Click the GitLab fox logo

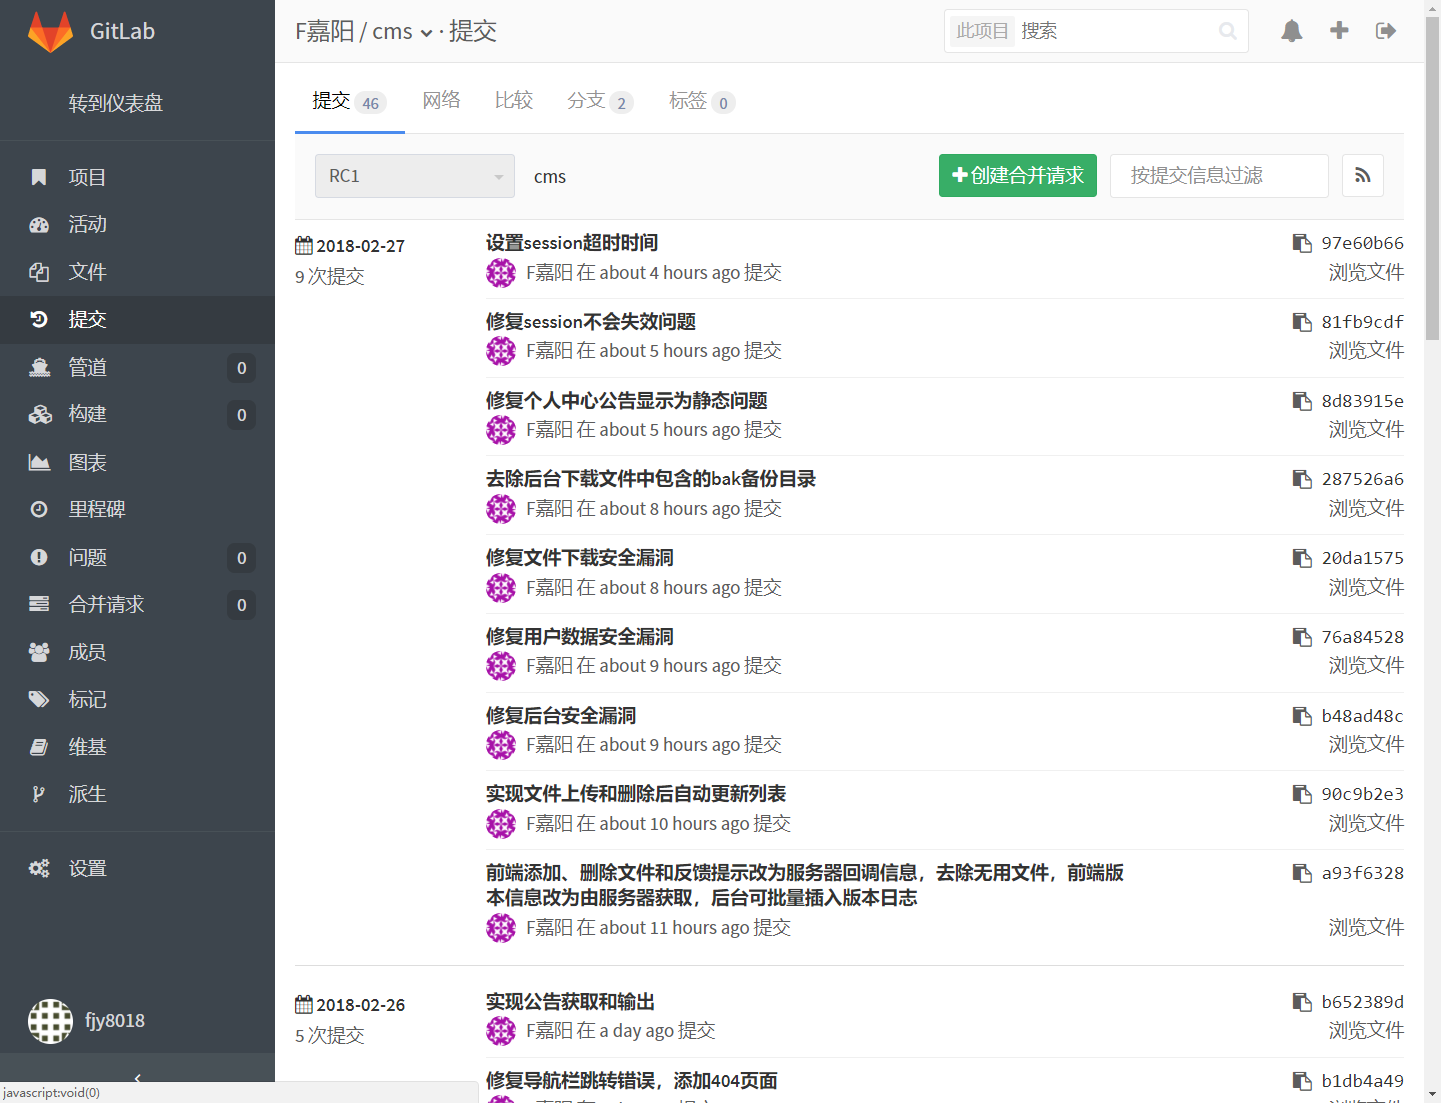50,32
